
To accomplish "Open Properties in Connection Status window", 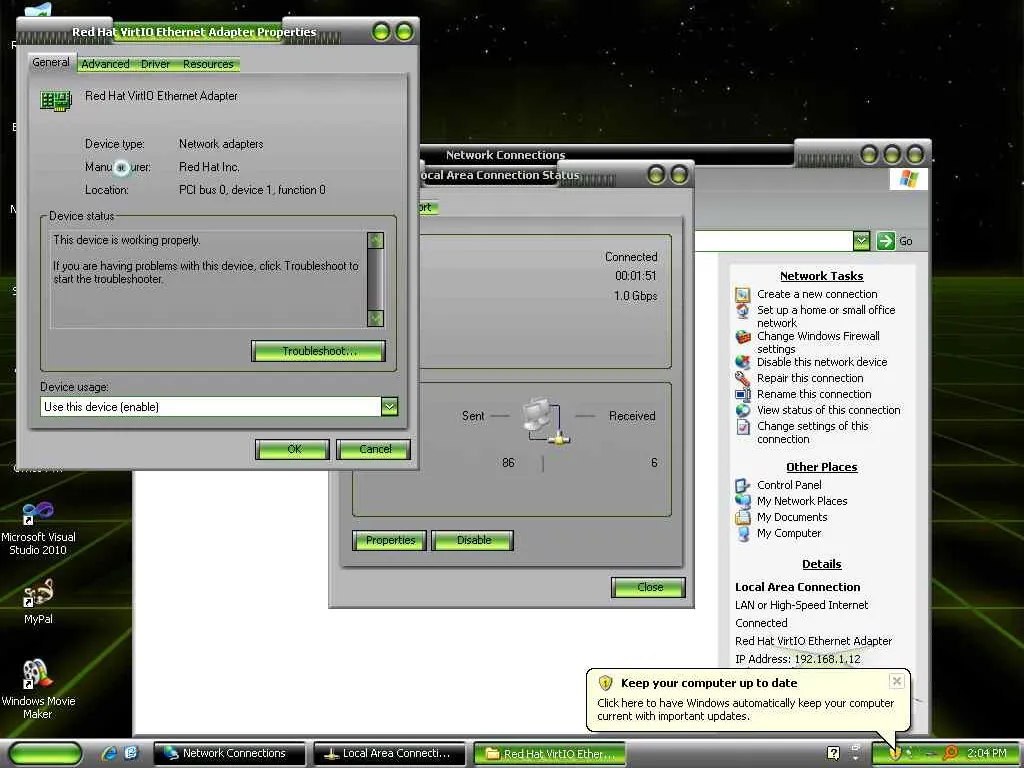I will tap(390, 540).
